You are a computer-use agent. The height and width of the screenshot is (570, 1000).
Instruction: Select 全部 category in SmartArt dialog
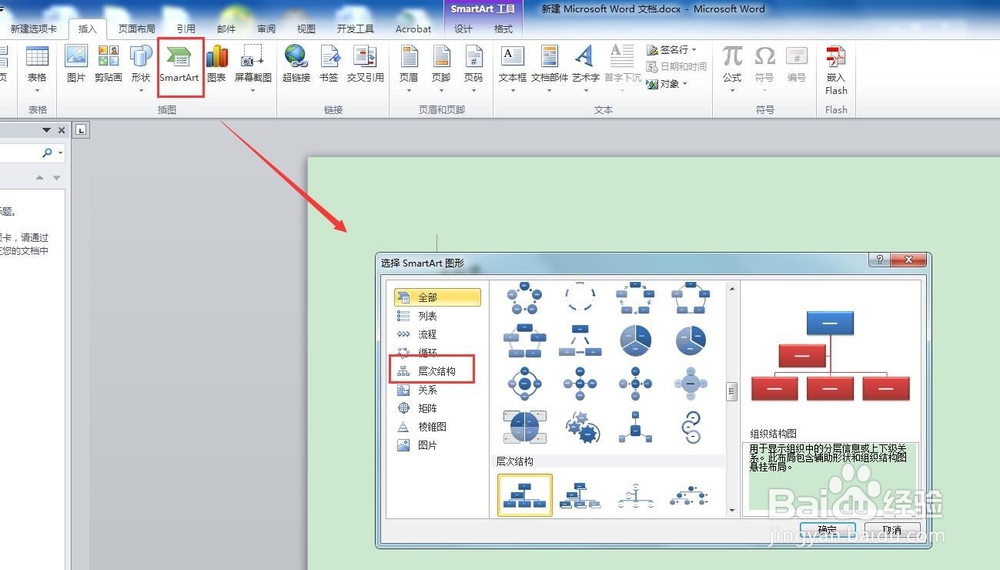pos(438,297)
